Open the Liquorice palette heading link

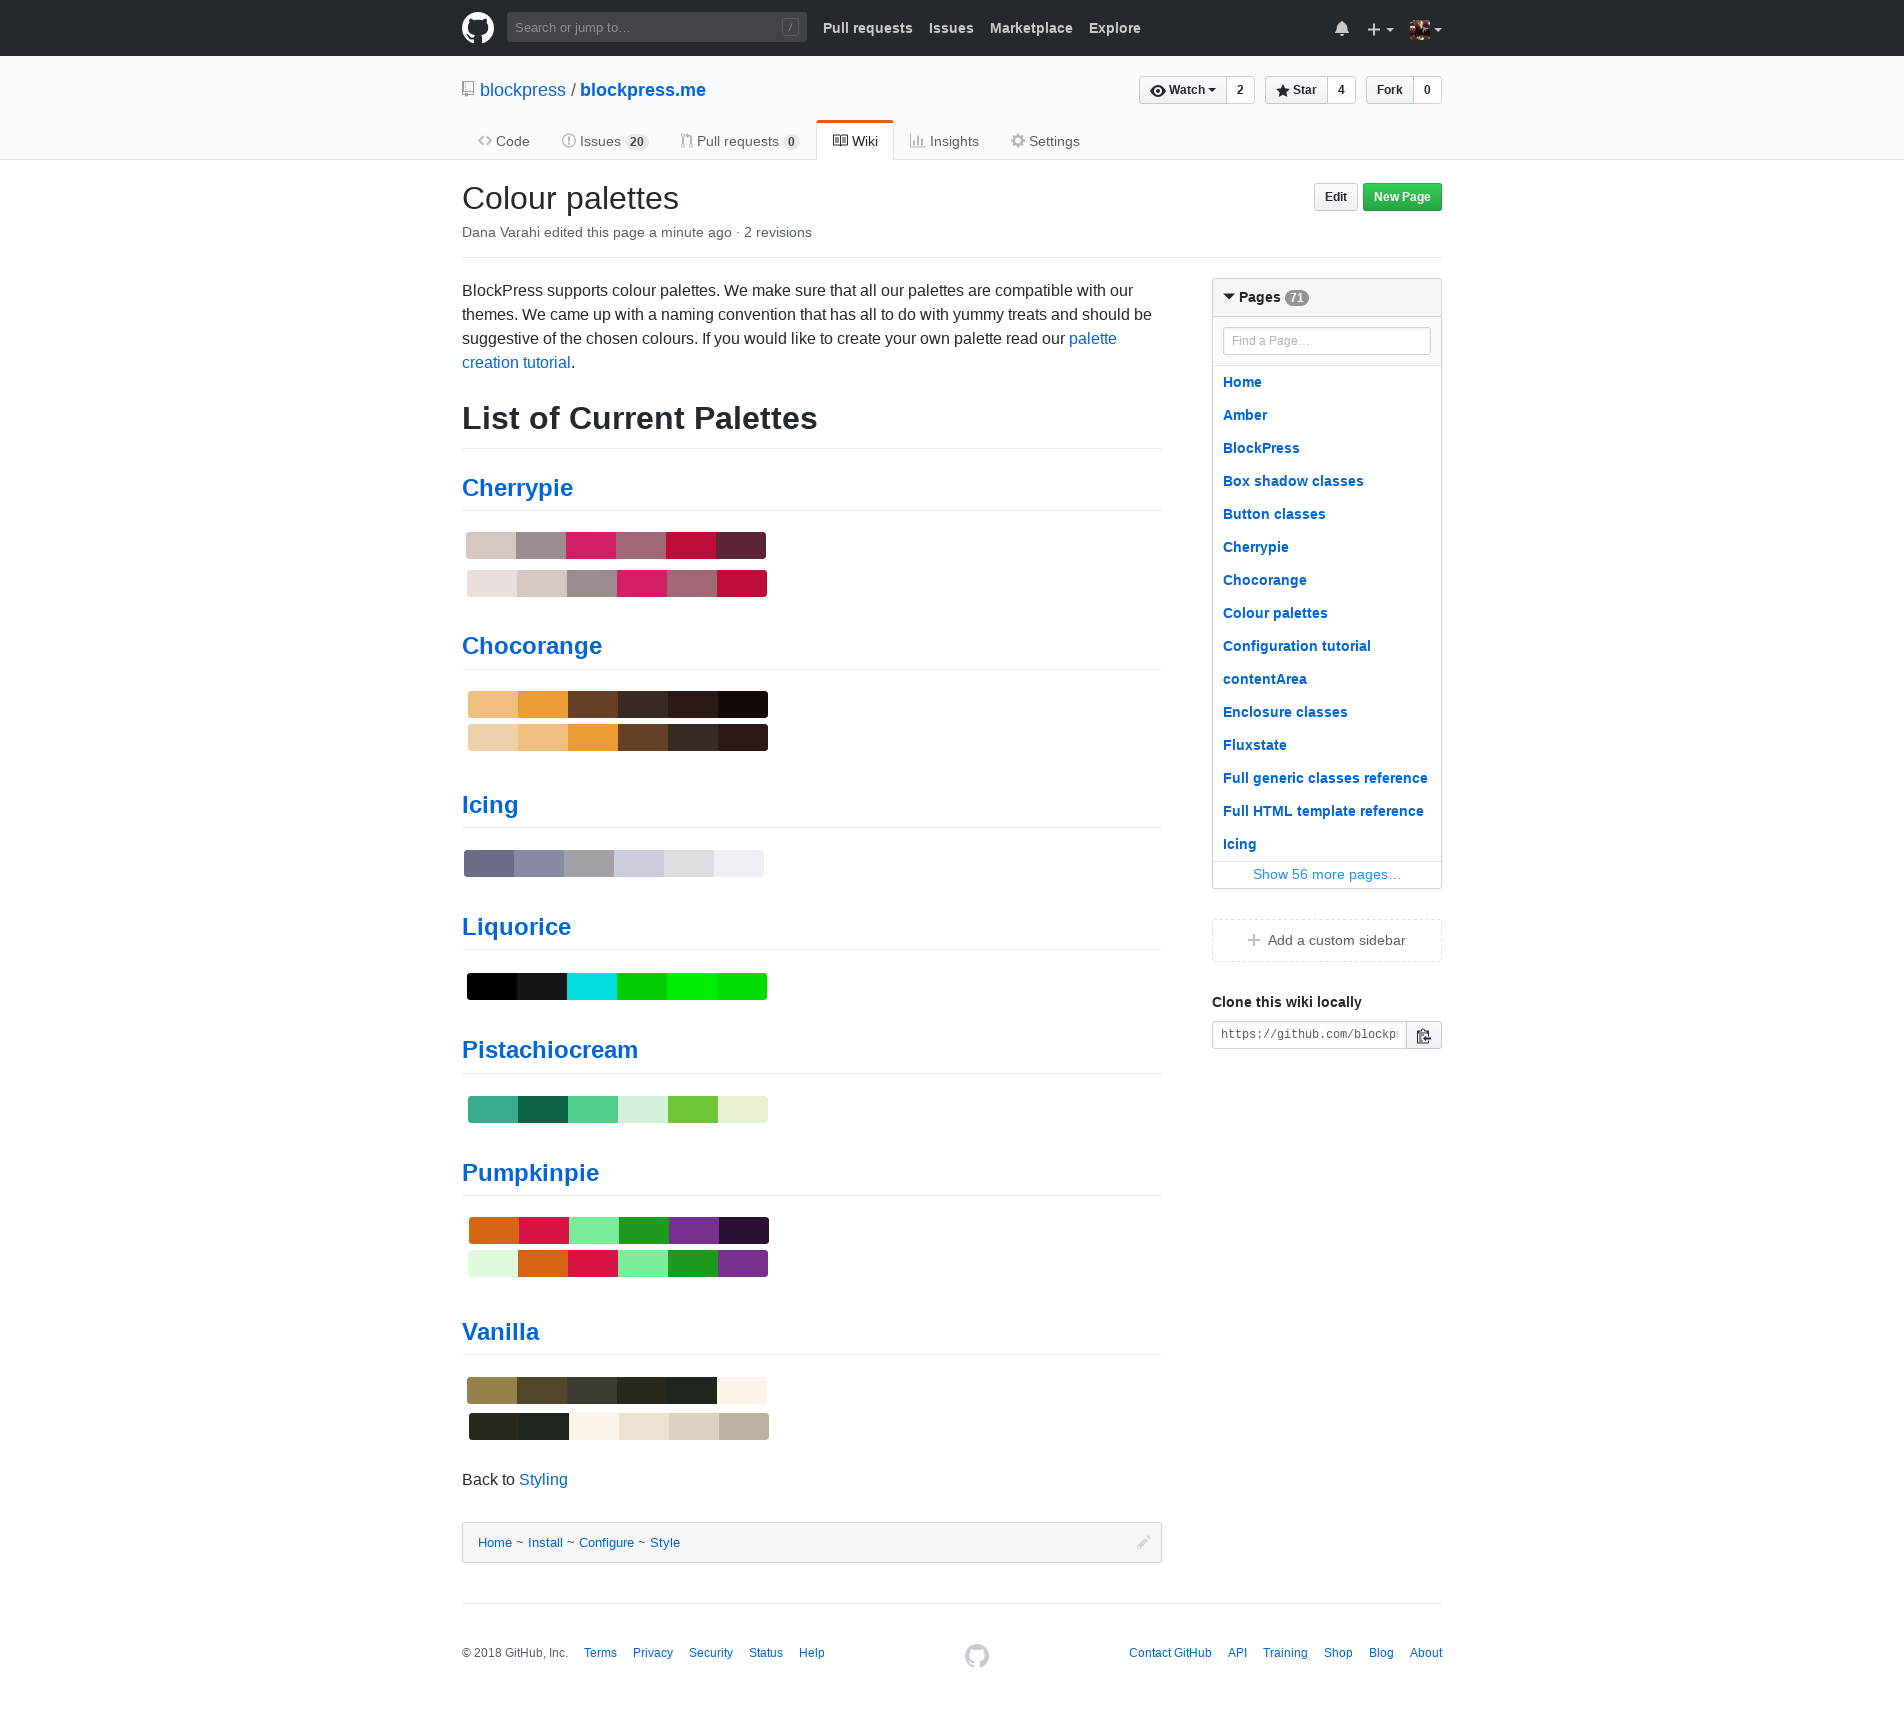(516, 927)
